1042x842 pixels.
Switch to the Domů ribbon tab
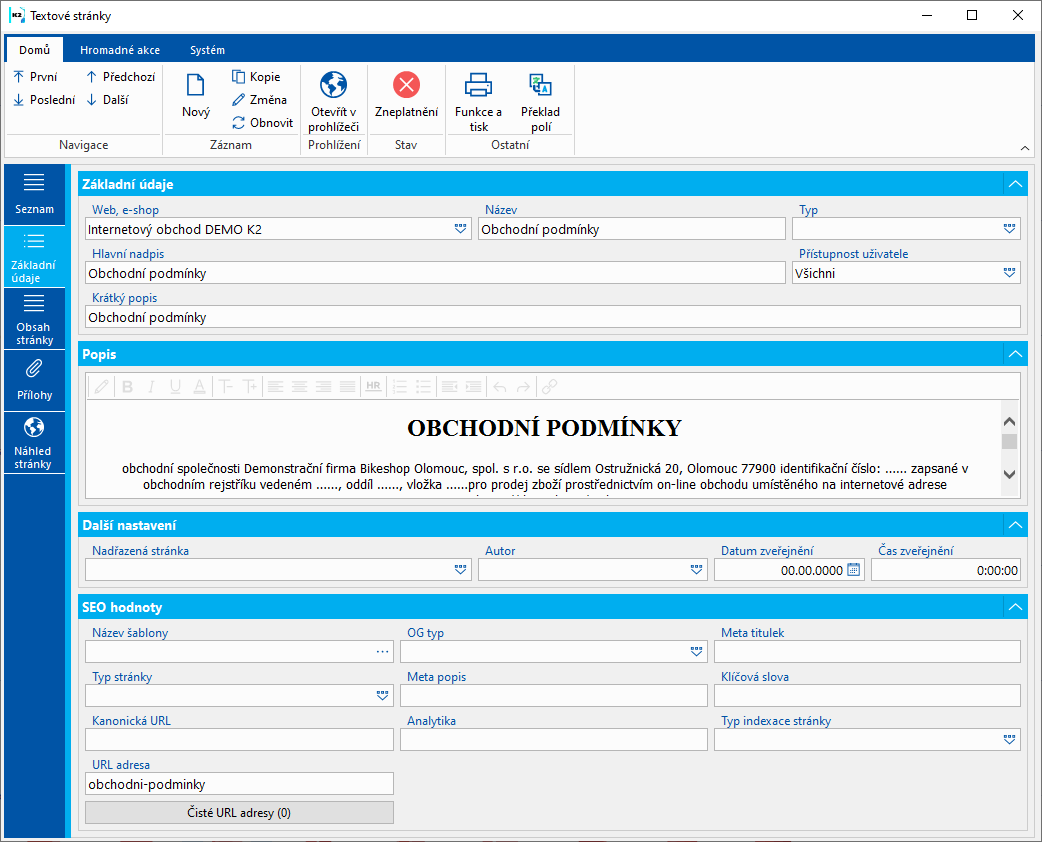[x=35, y=50]
